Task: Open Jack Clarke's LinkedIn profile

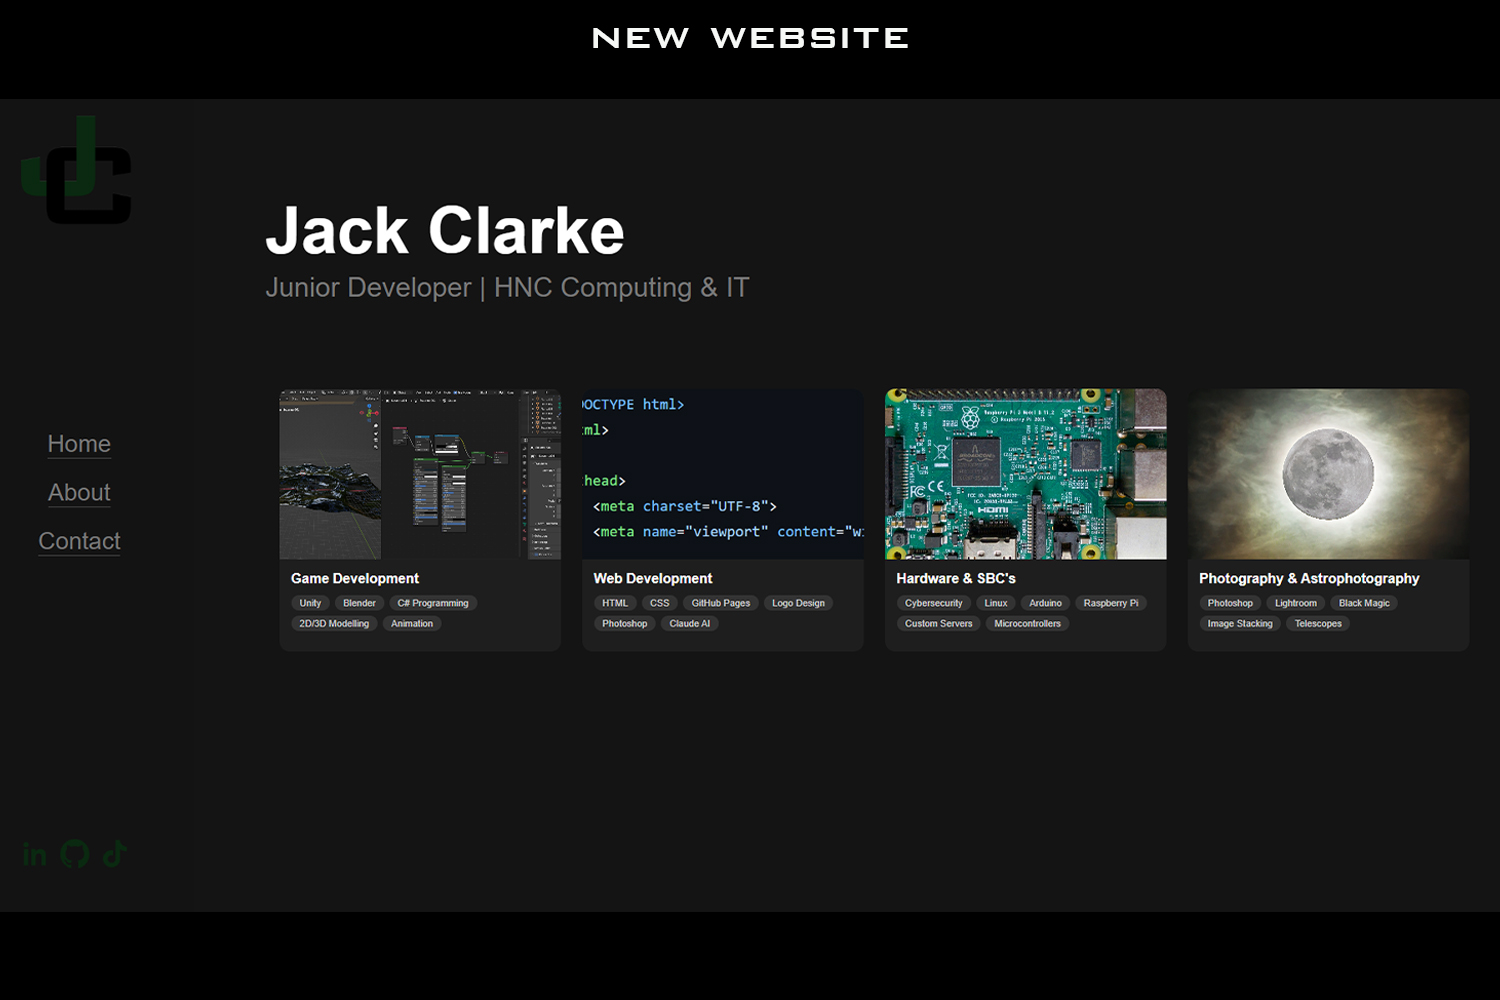Action: click(x=33, y=854)
